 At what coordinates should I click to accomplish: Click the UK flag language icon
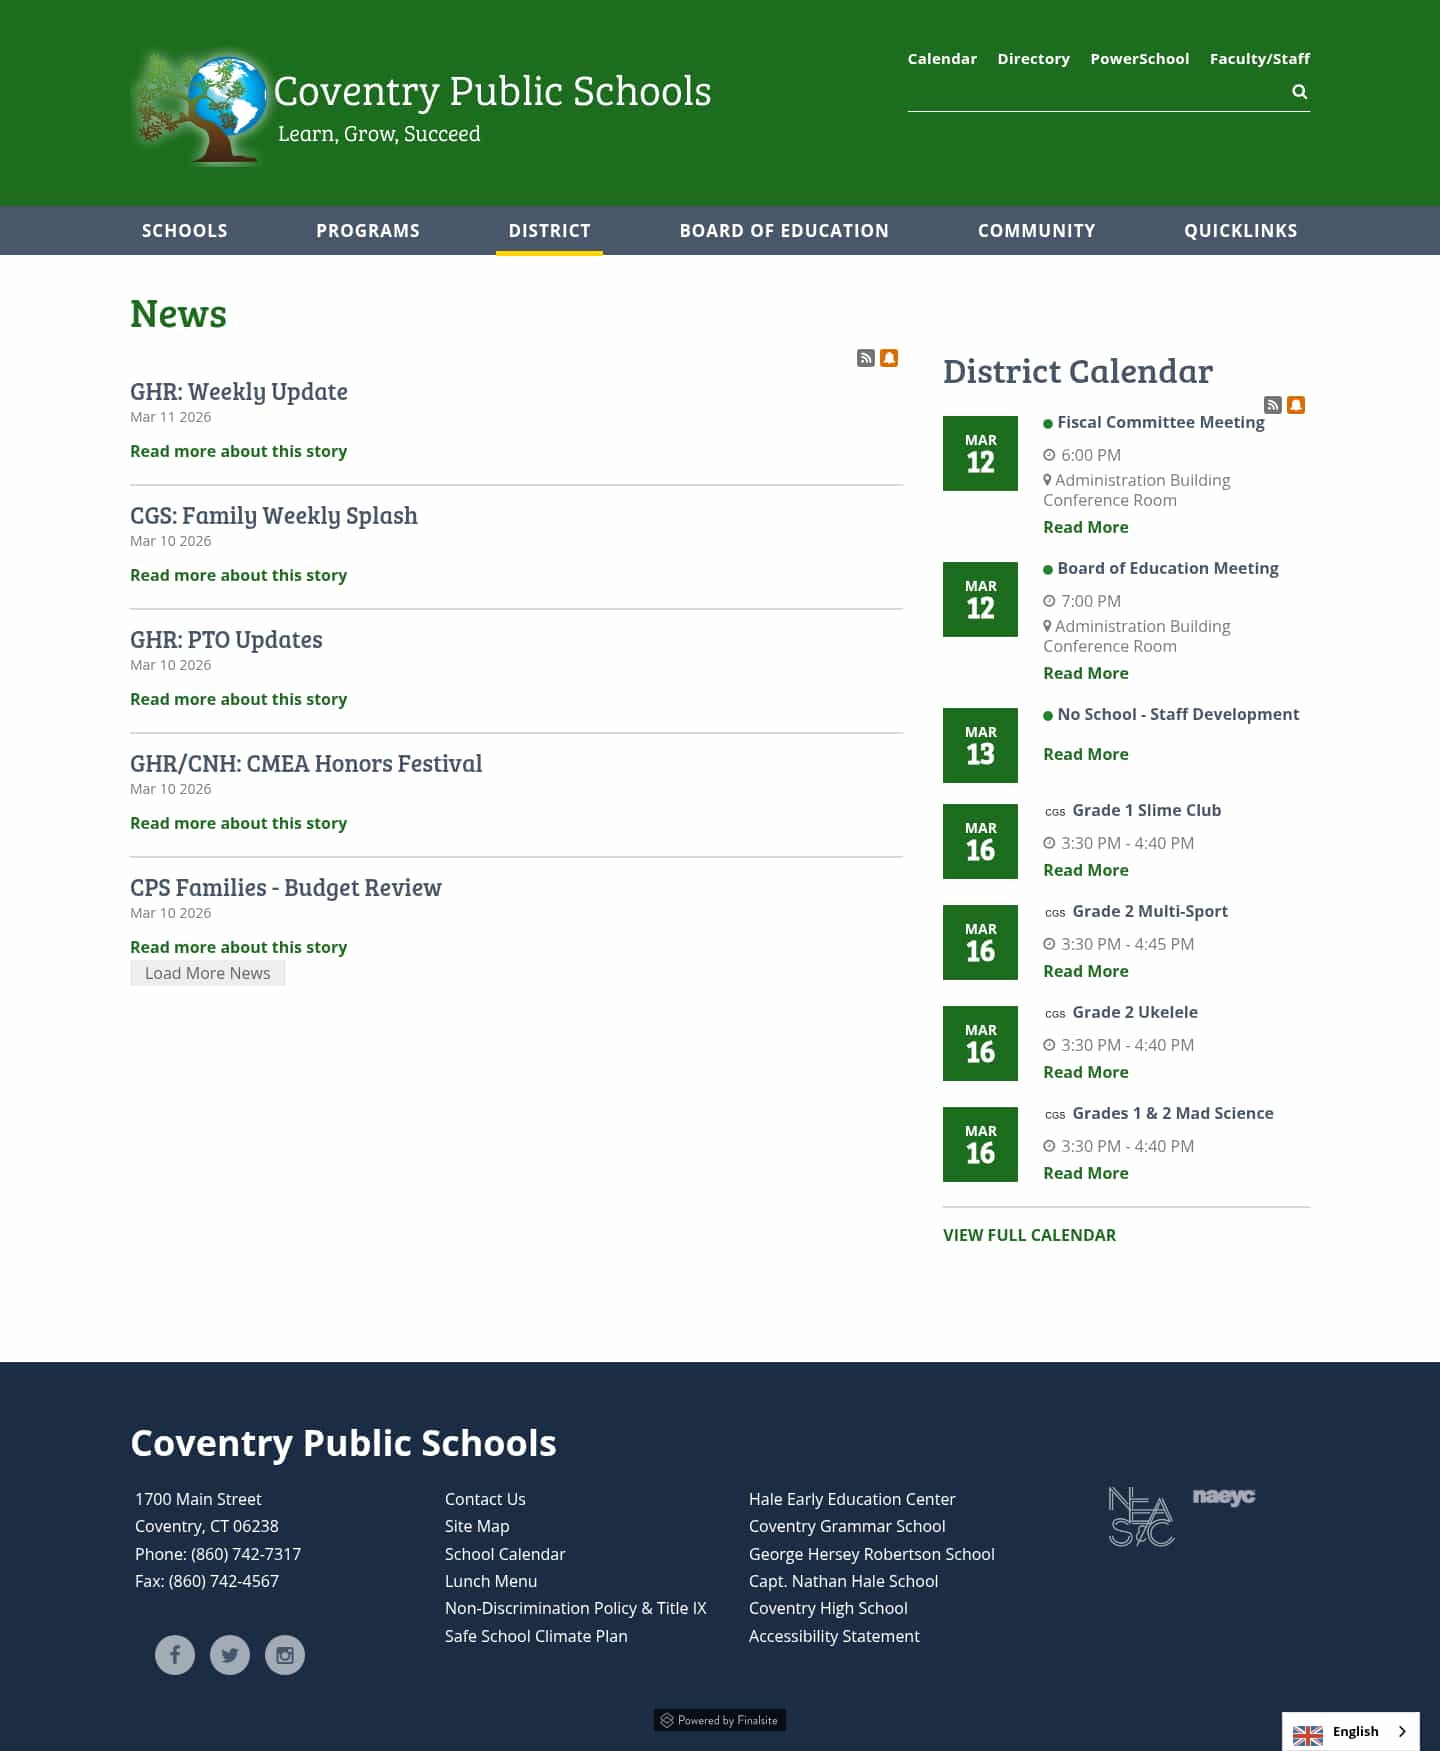[1308, 1735]
